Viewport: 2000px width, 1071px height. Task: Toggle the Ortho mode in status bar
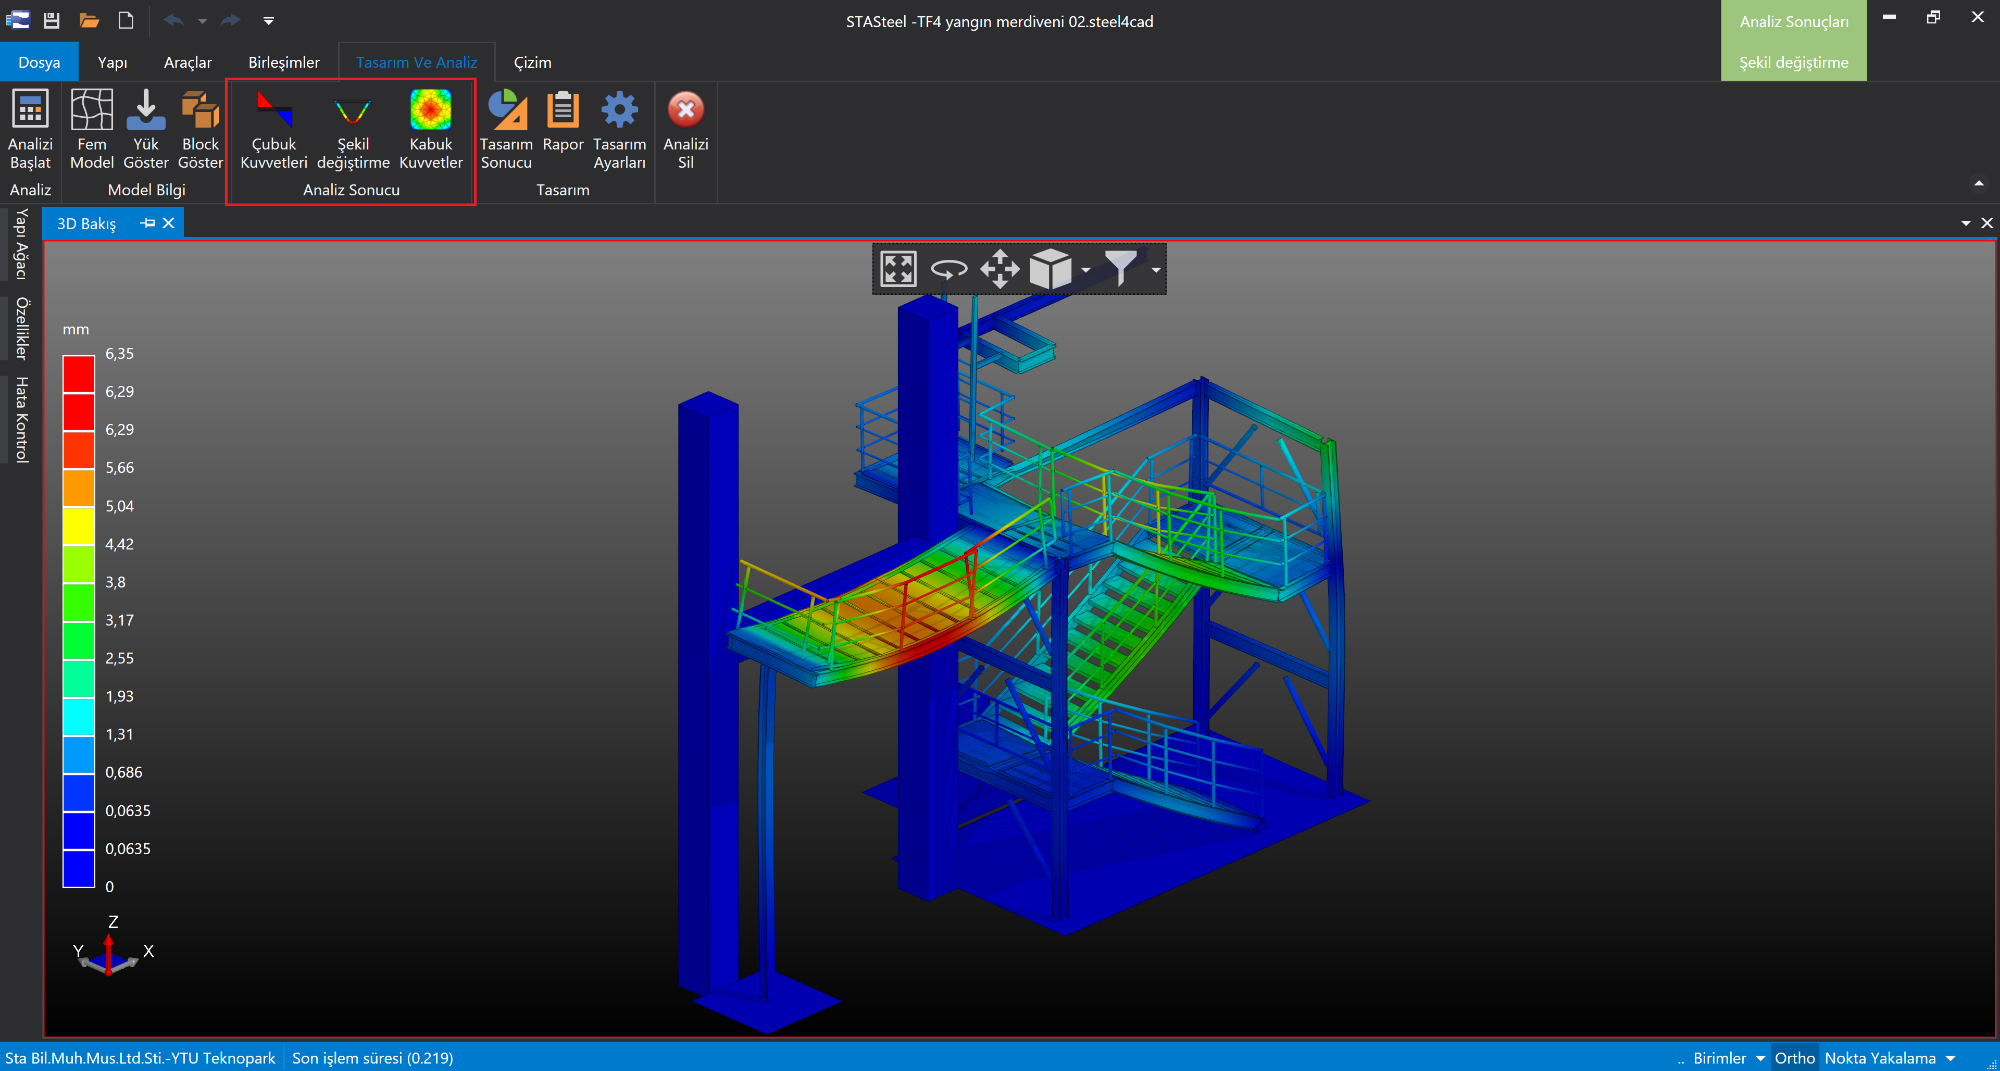[1794, 1058]
